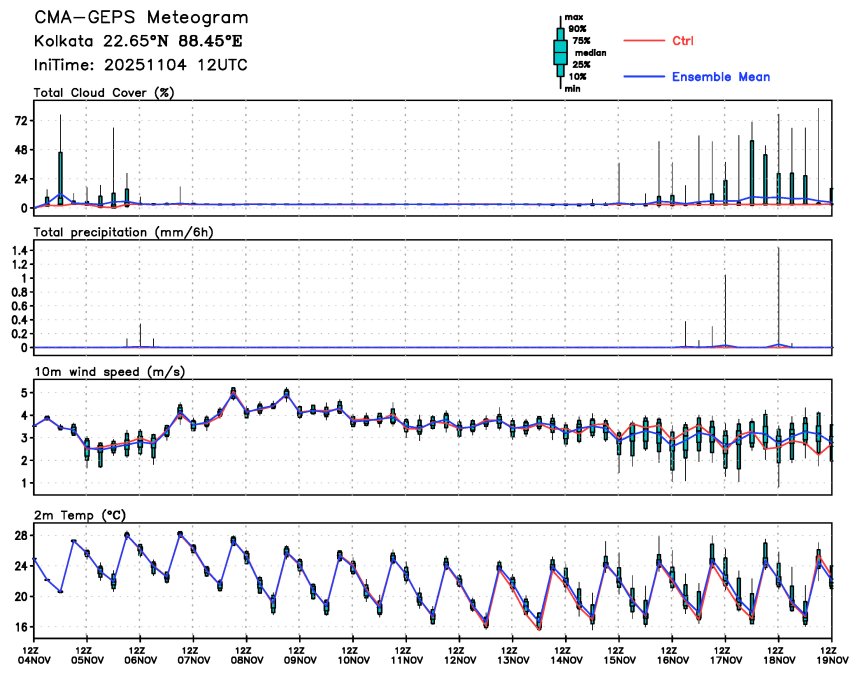The width and height of the screenshot is (860, 676).
Task: Click the 'Total Cloud Cover (%)' panel title
Action: click(x=104, y=93)
